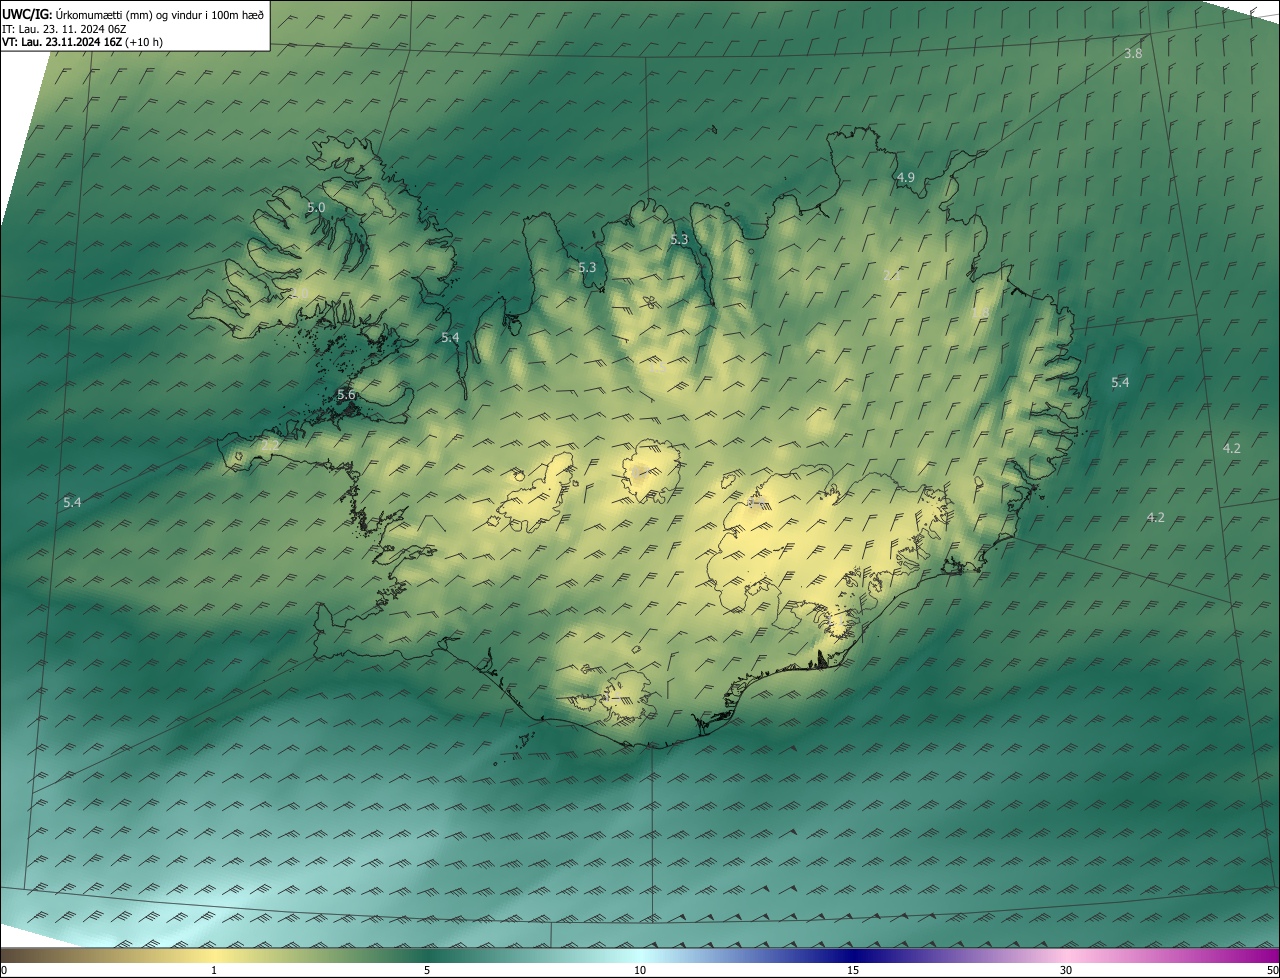Click the color scale tick label "1"
1280x978 pixels.
tap(214, 970)
